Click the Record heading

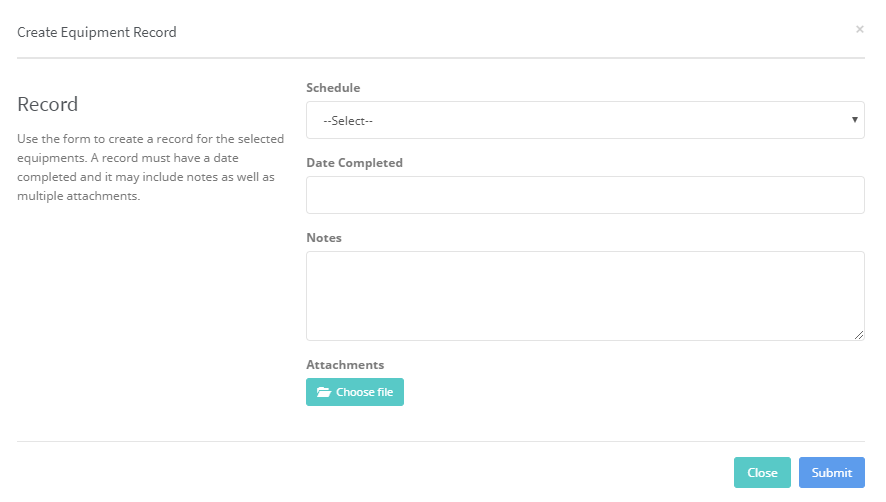click(x=47, y=104)
